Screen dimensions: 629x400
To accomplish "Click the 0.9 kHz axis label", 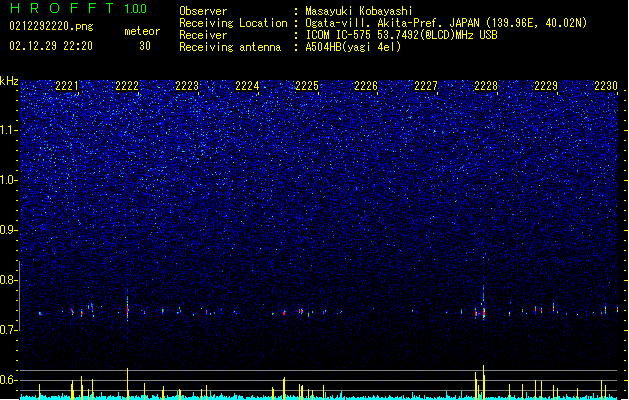I will click(x=9, y=230).
